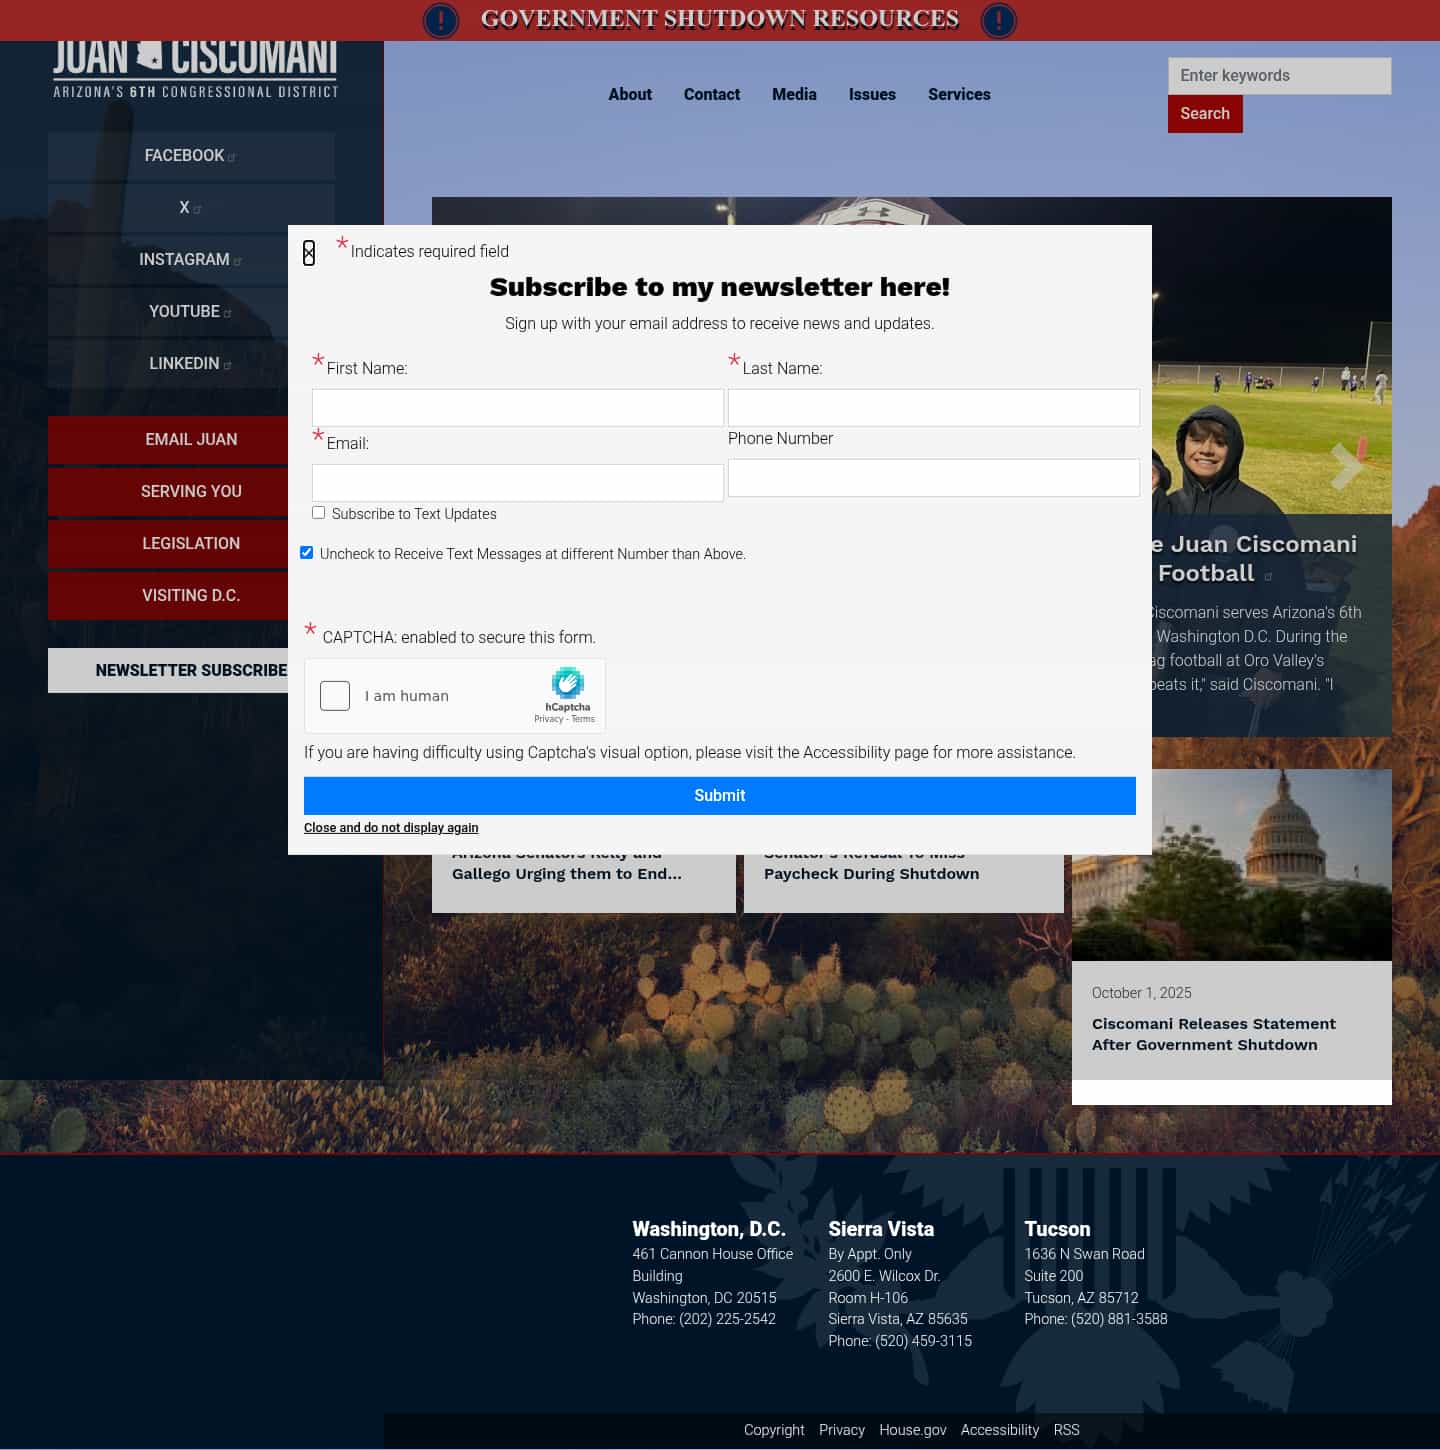Click the Washington, D.C. office heading
Image resolution: width=1440 pixels, height=1450 pixels.
(709, 1229)
